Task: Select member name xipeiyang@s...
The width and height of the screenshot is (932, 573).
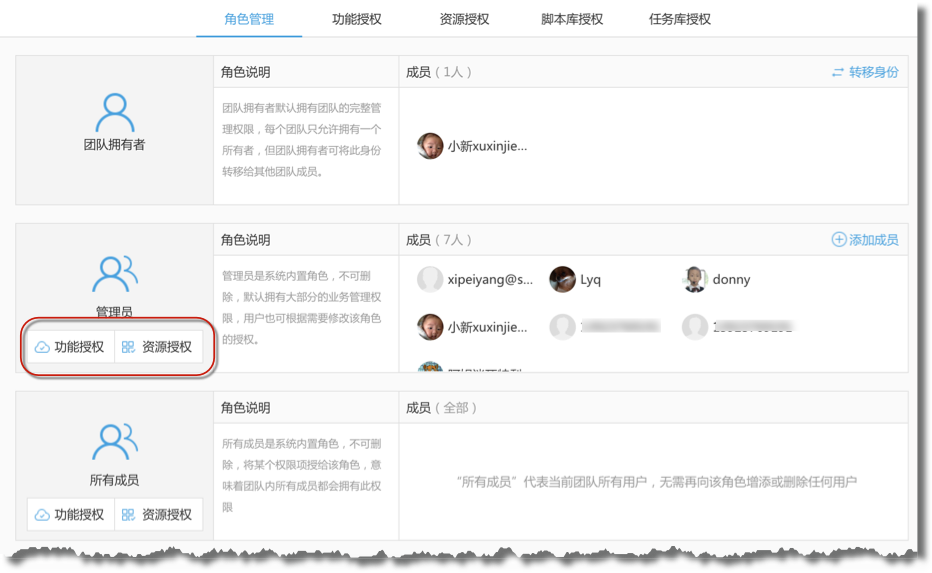Action: pos(490,279)
